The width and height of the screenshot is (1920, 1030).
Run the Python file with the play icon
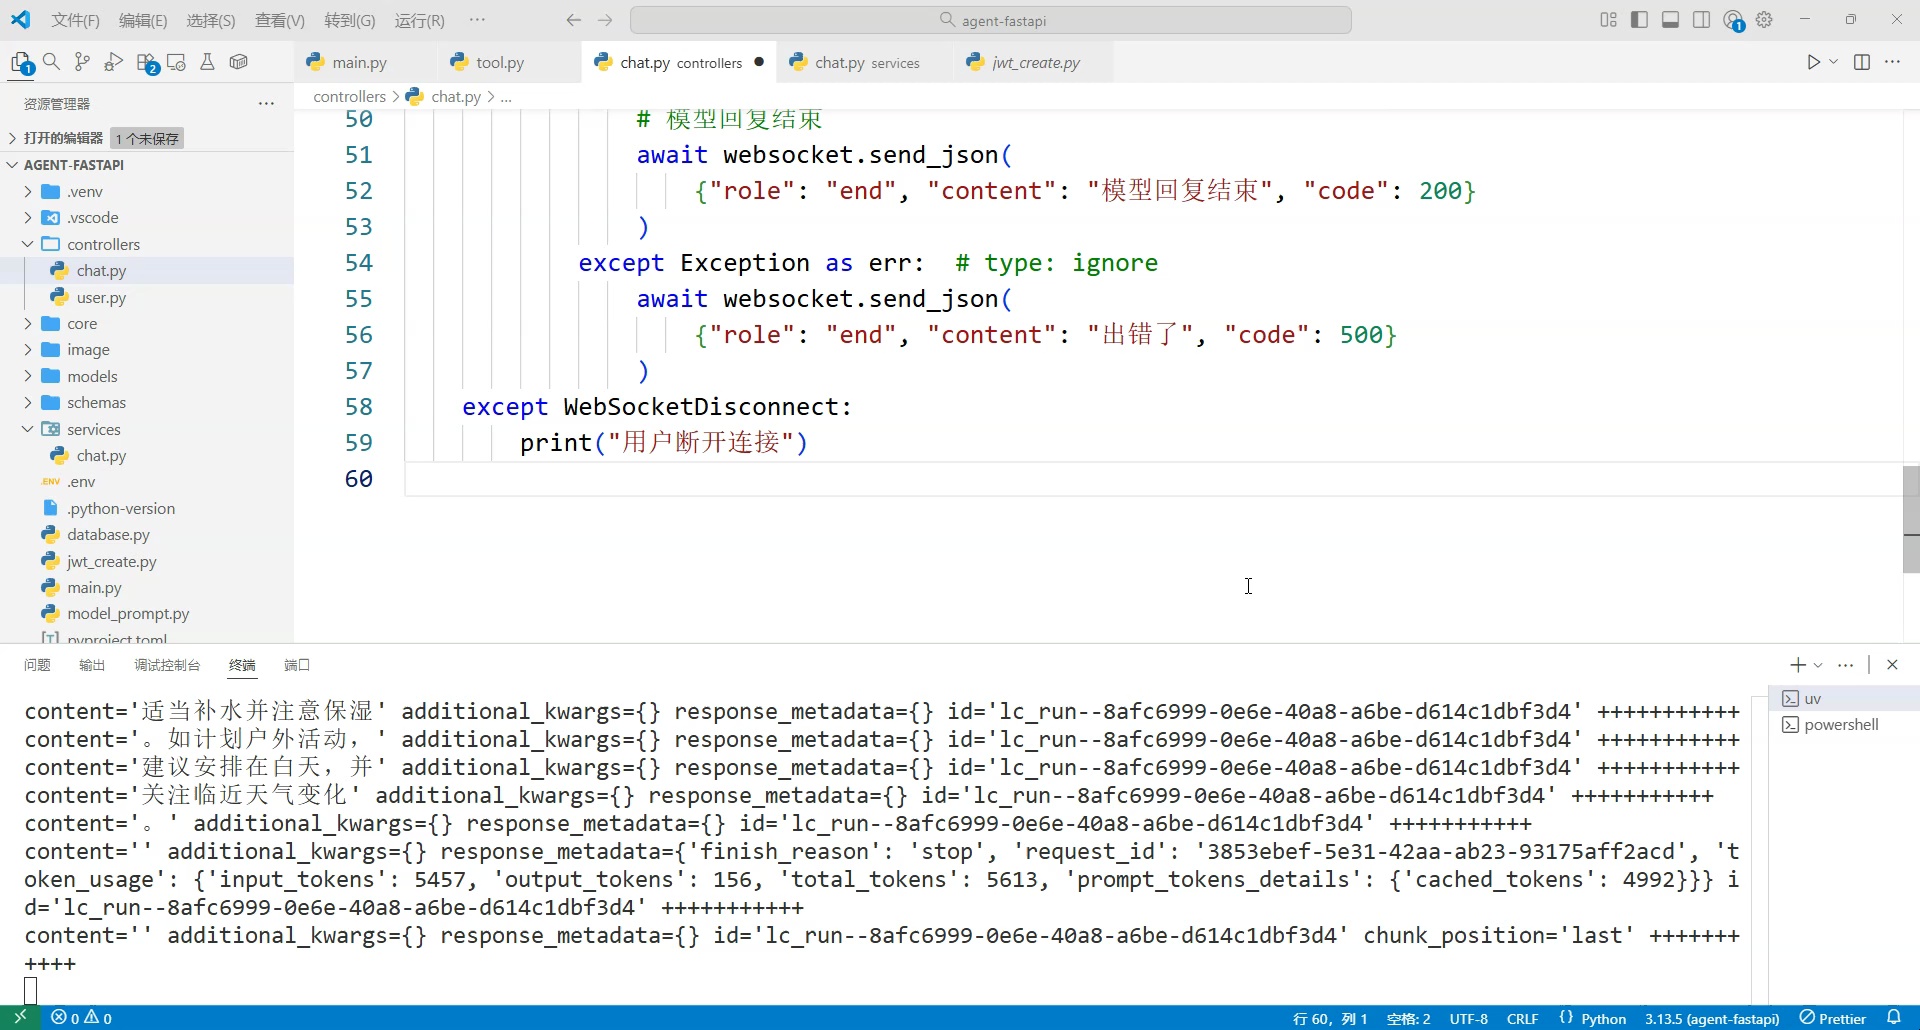[1813, 62]
